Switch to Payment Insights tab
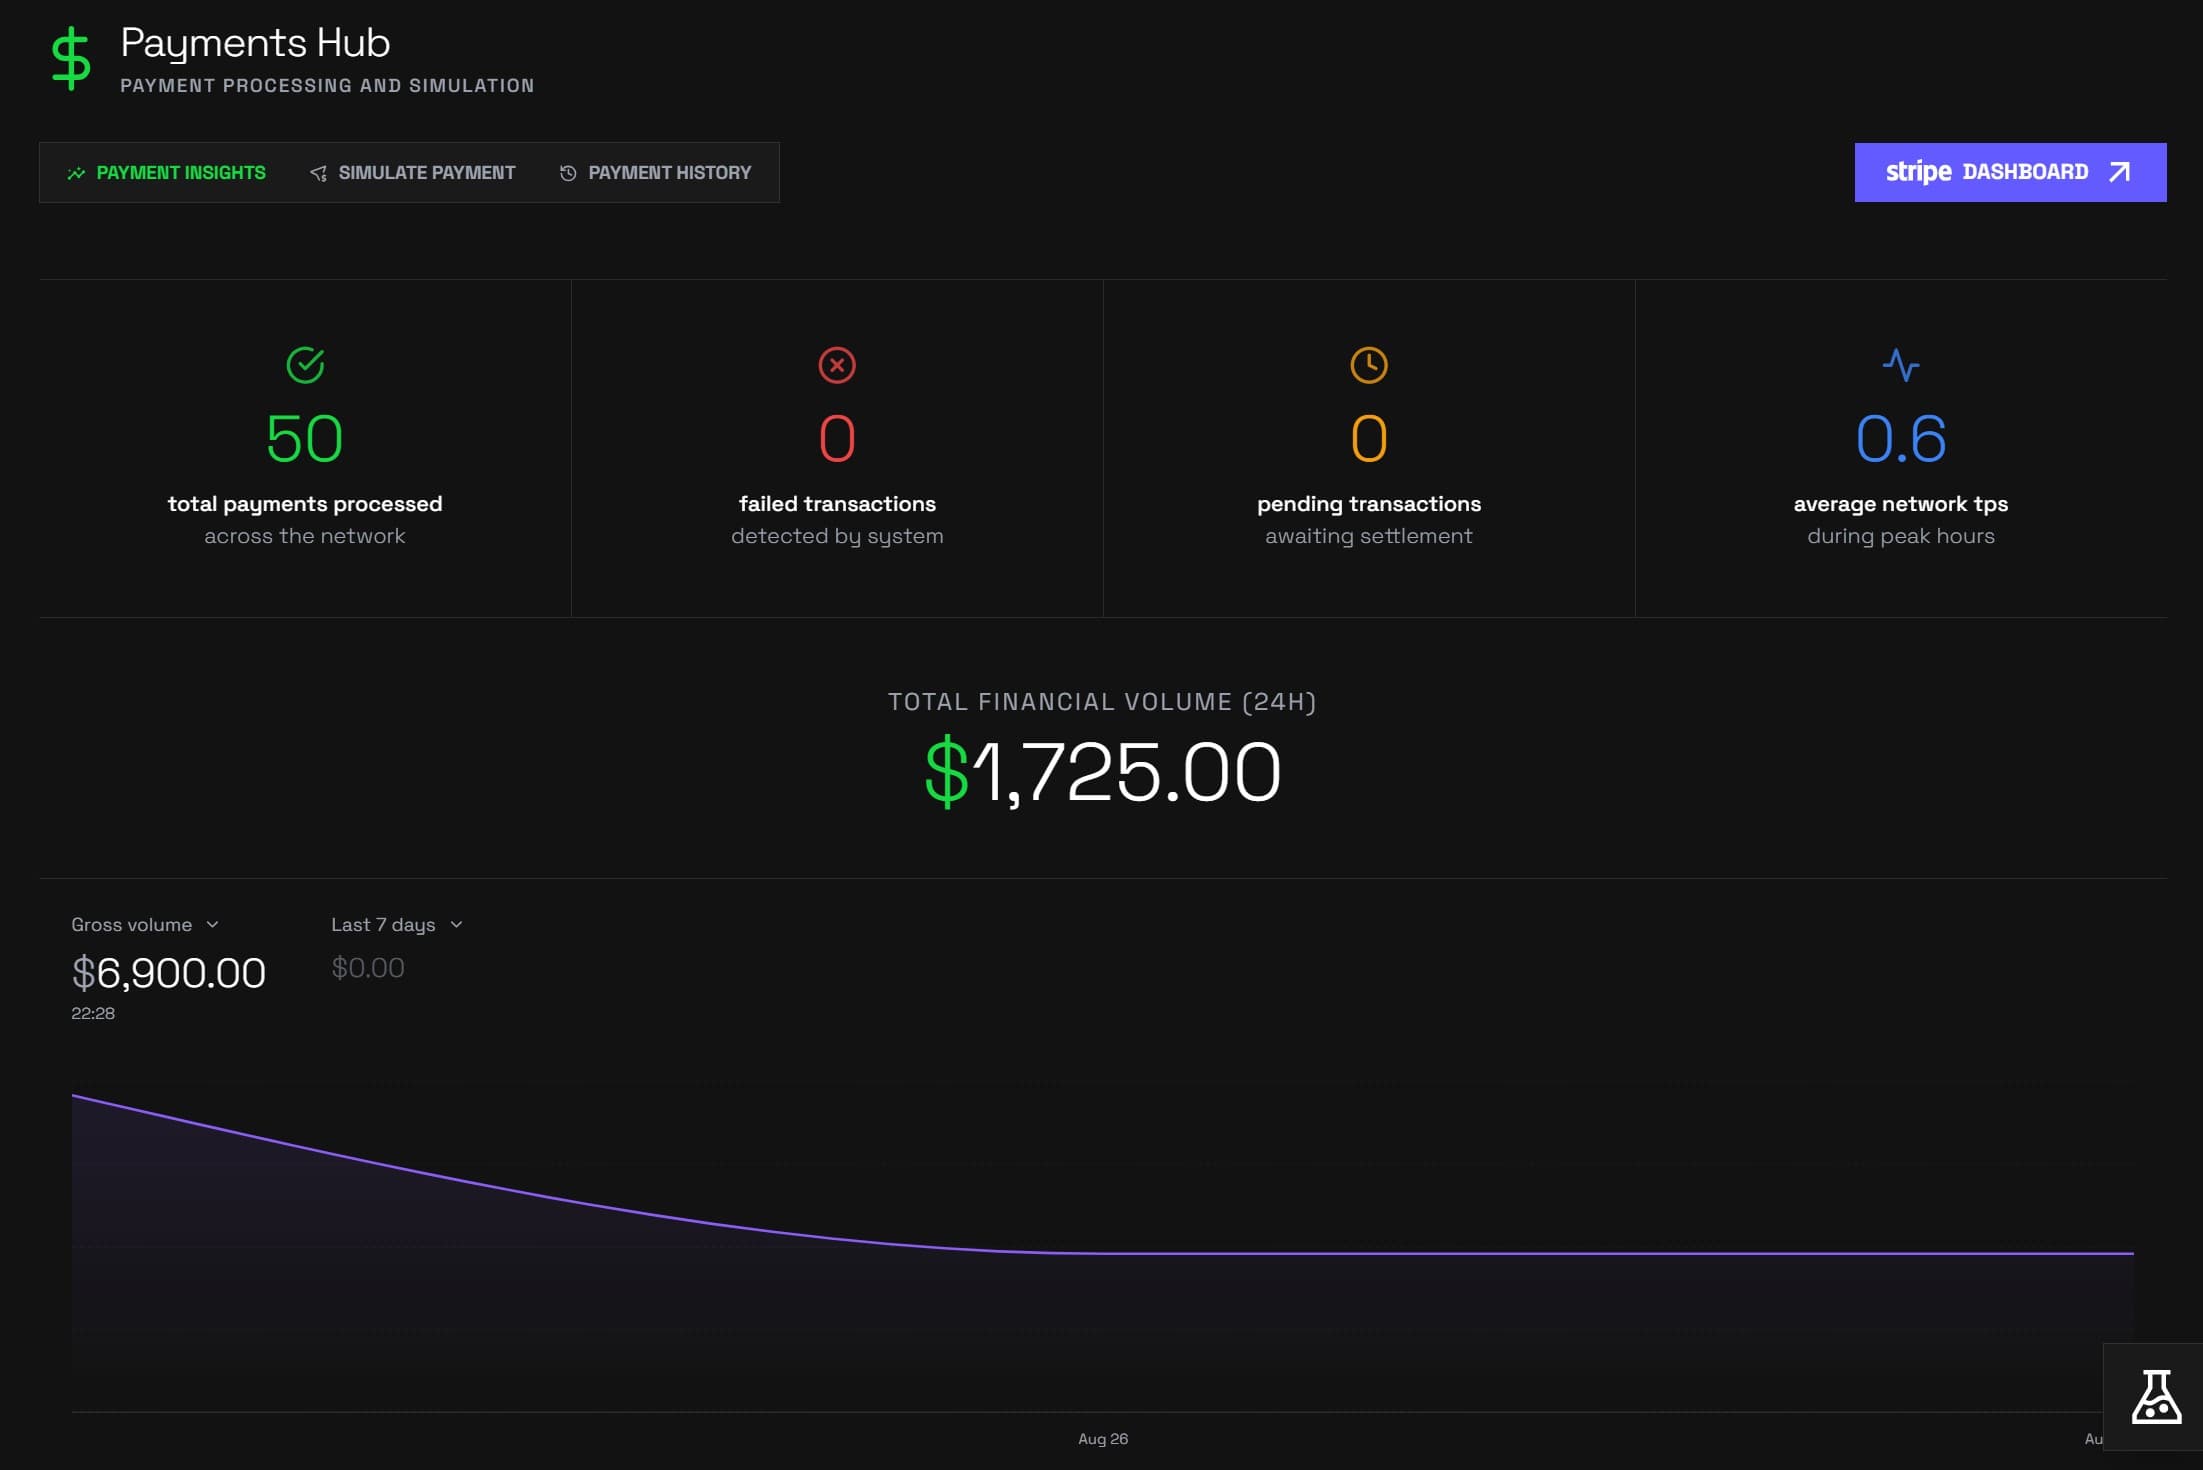Viewport: 2203px width, 1470px height. 166,173
